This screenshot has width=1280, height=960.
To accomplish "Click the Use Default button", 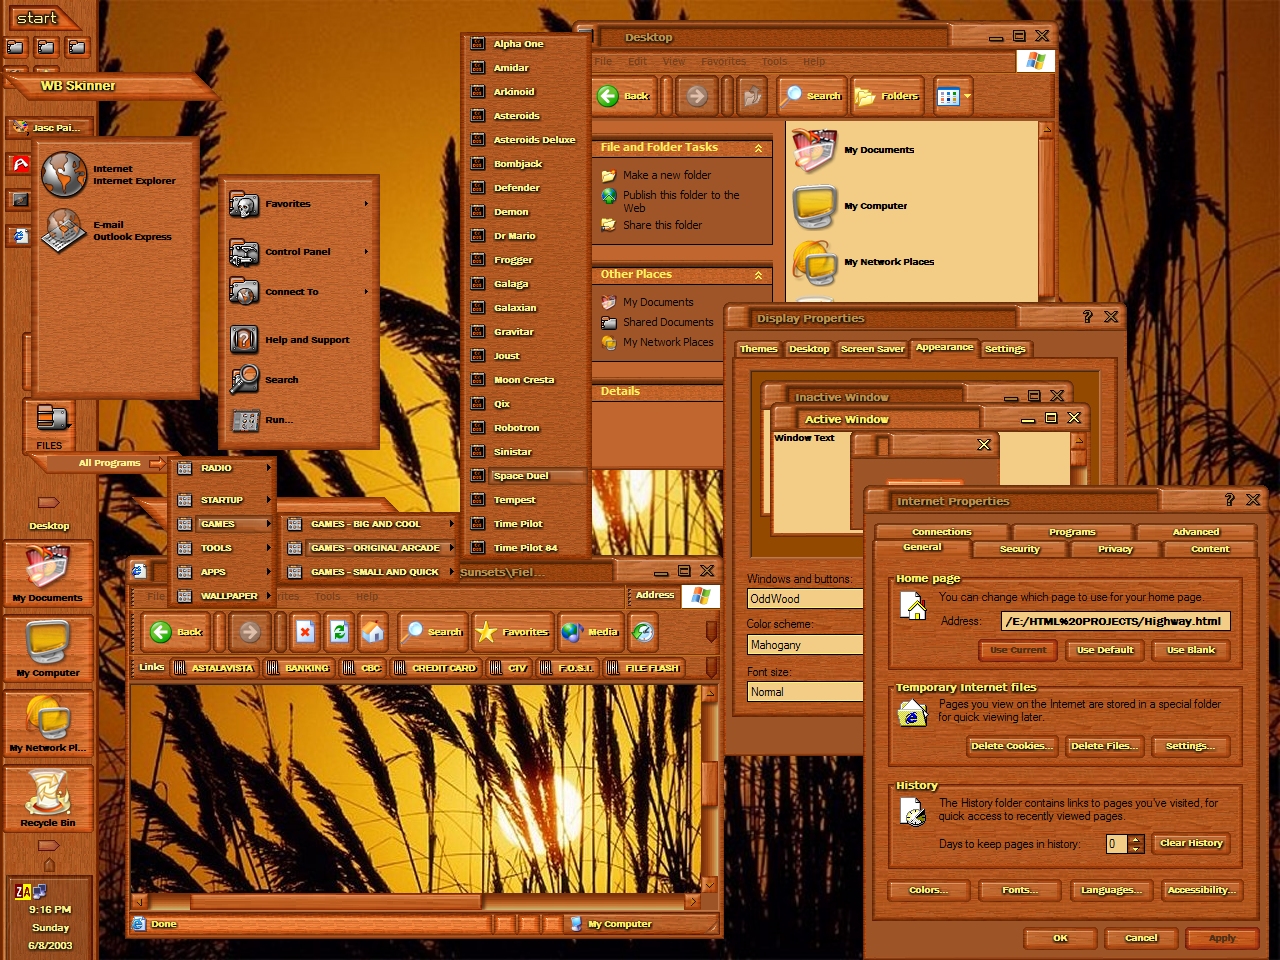I will click(1104, 650).
